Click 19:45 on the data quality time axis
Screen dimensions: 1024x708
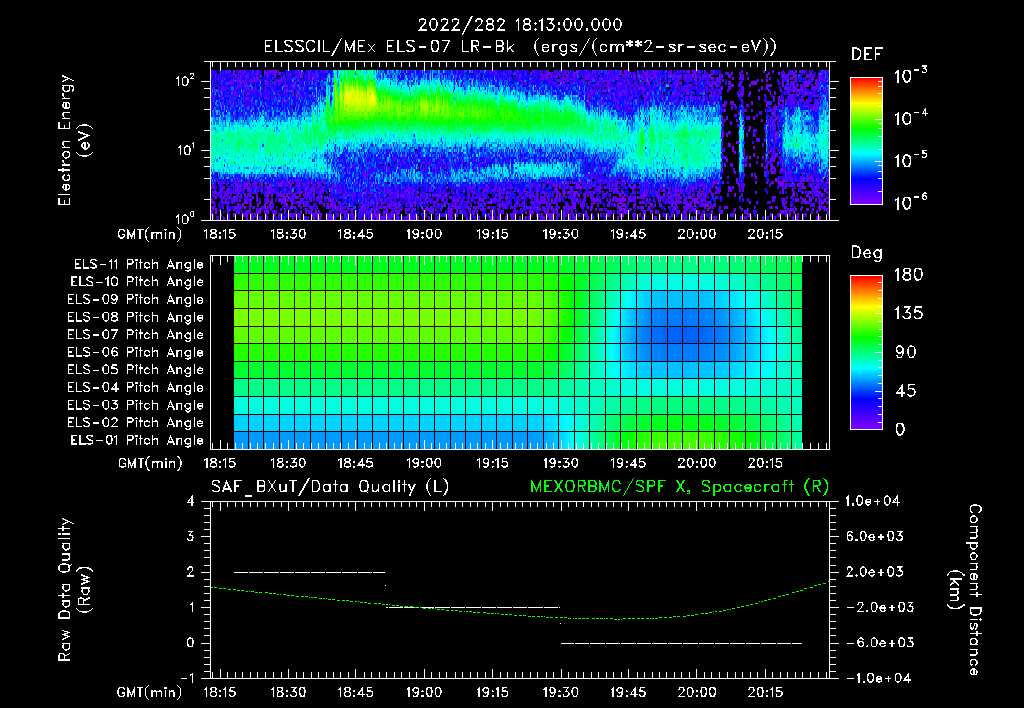point(628,692)
